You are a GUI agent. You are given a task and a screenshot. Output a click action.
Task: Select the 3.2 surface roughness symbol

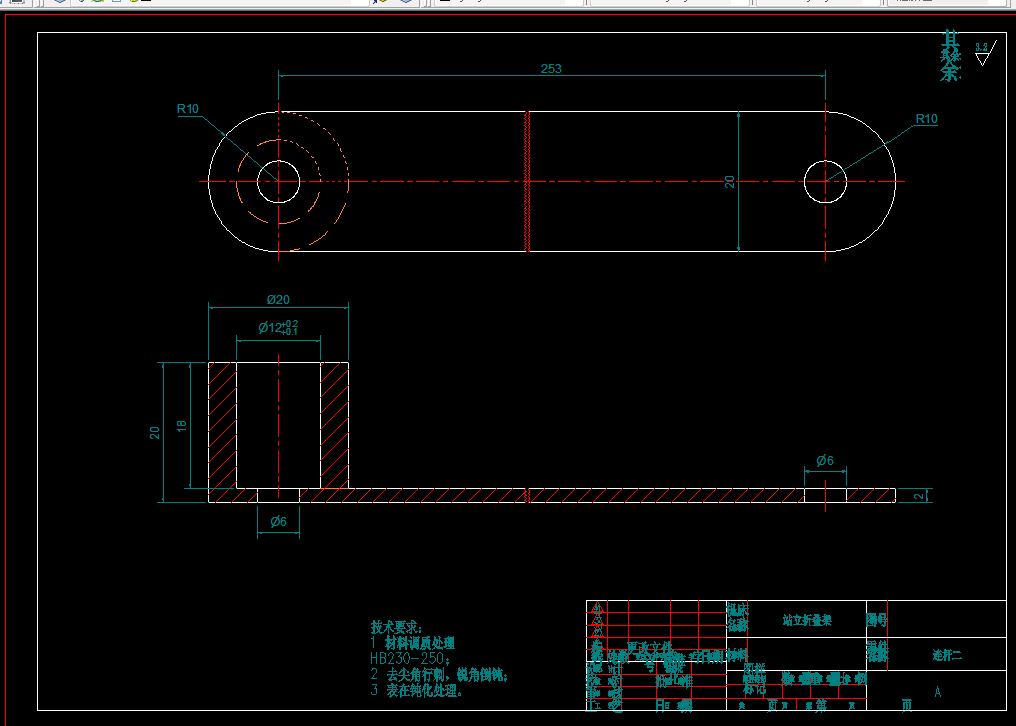(986, 53)
